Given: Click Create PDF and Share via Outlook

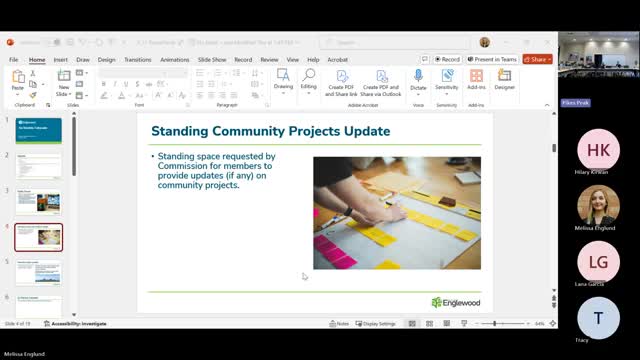Looking at the screenshot, I should tap(381, 83).
